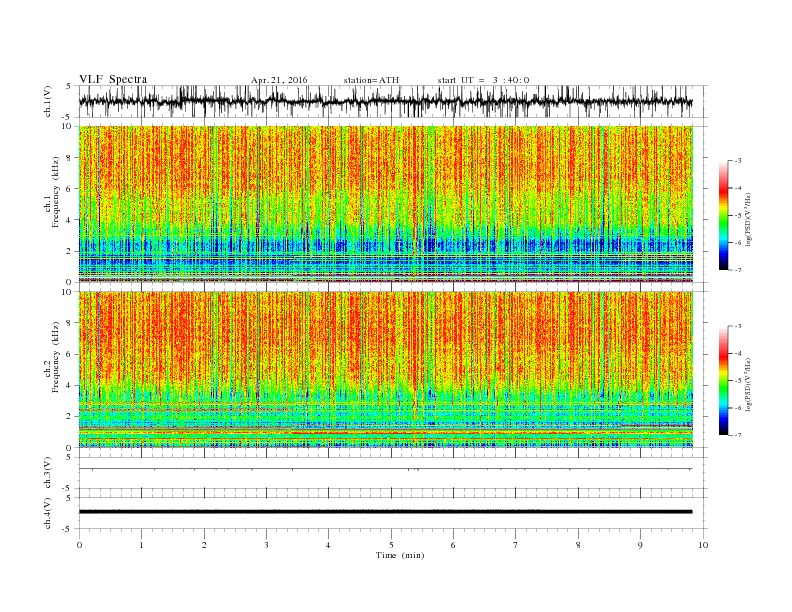Click the "5" voltage tick of ch.3 waveform
Screen dimensions: 792x612
(69, 457)
